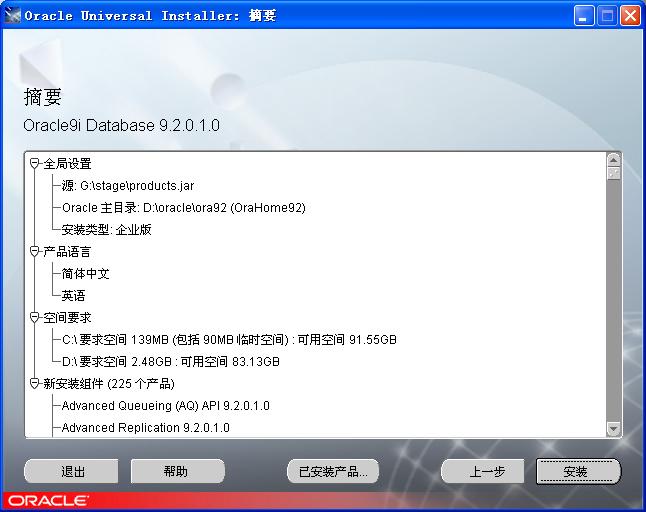Click the Oracle installer title bar icon

click(x=12, y=15)
